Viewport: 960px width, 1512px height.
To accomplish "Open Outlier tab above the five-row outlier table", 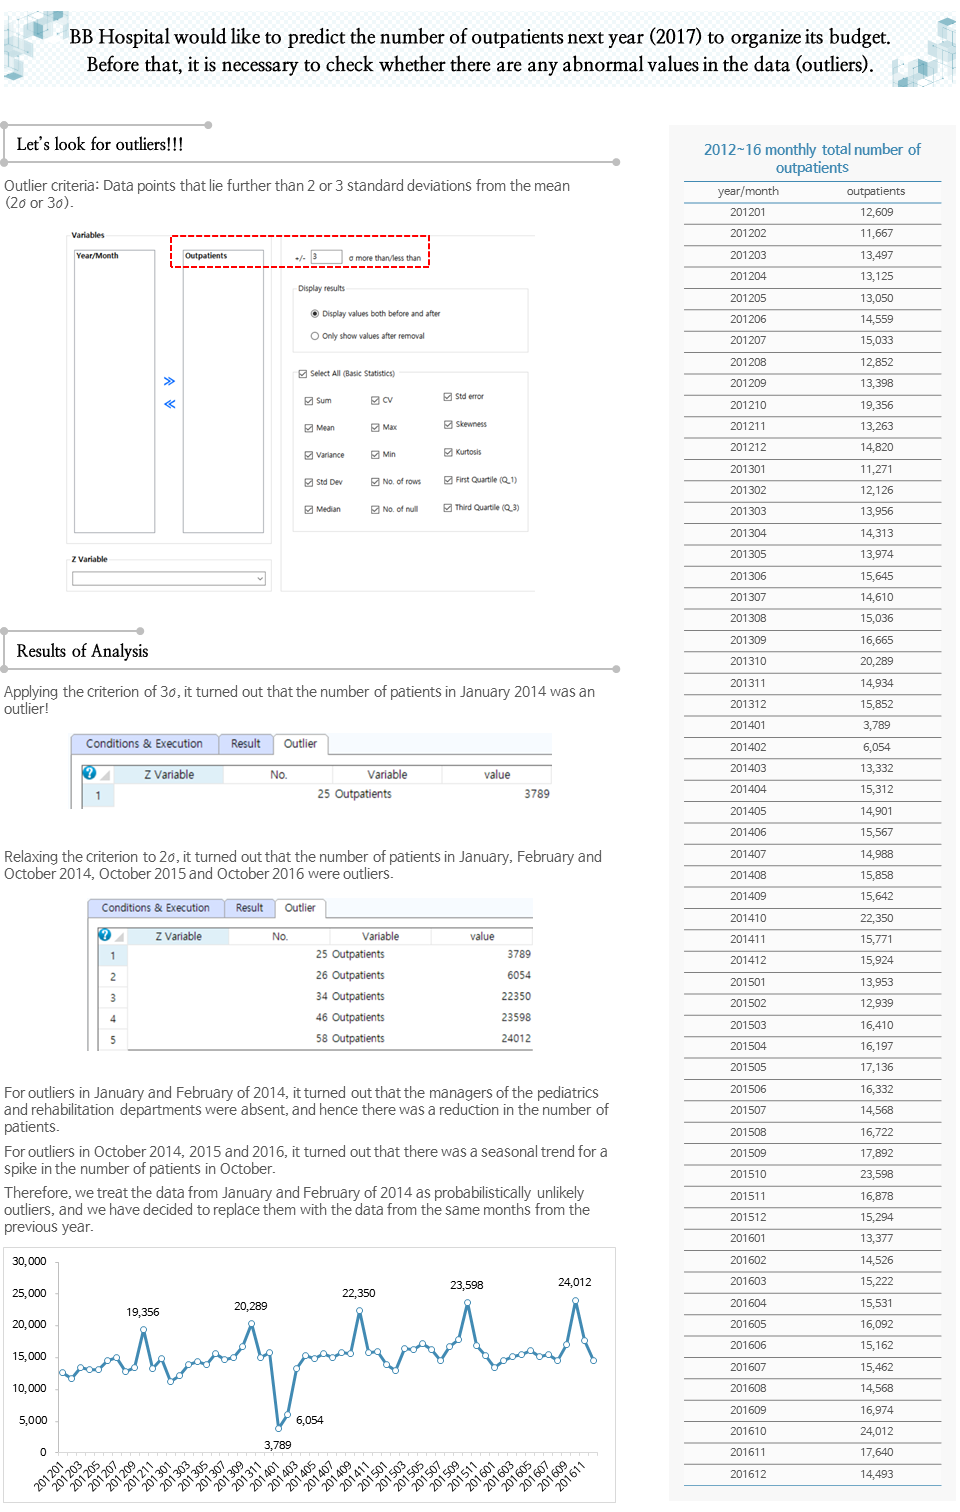I will pyautogui.click(x=300, y=908).
